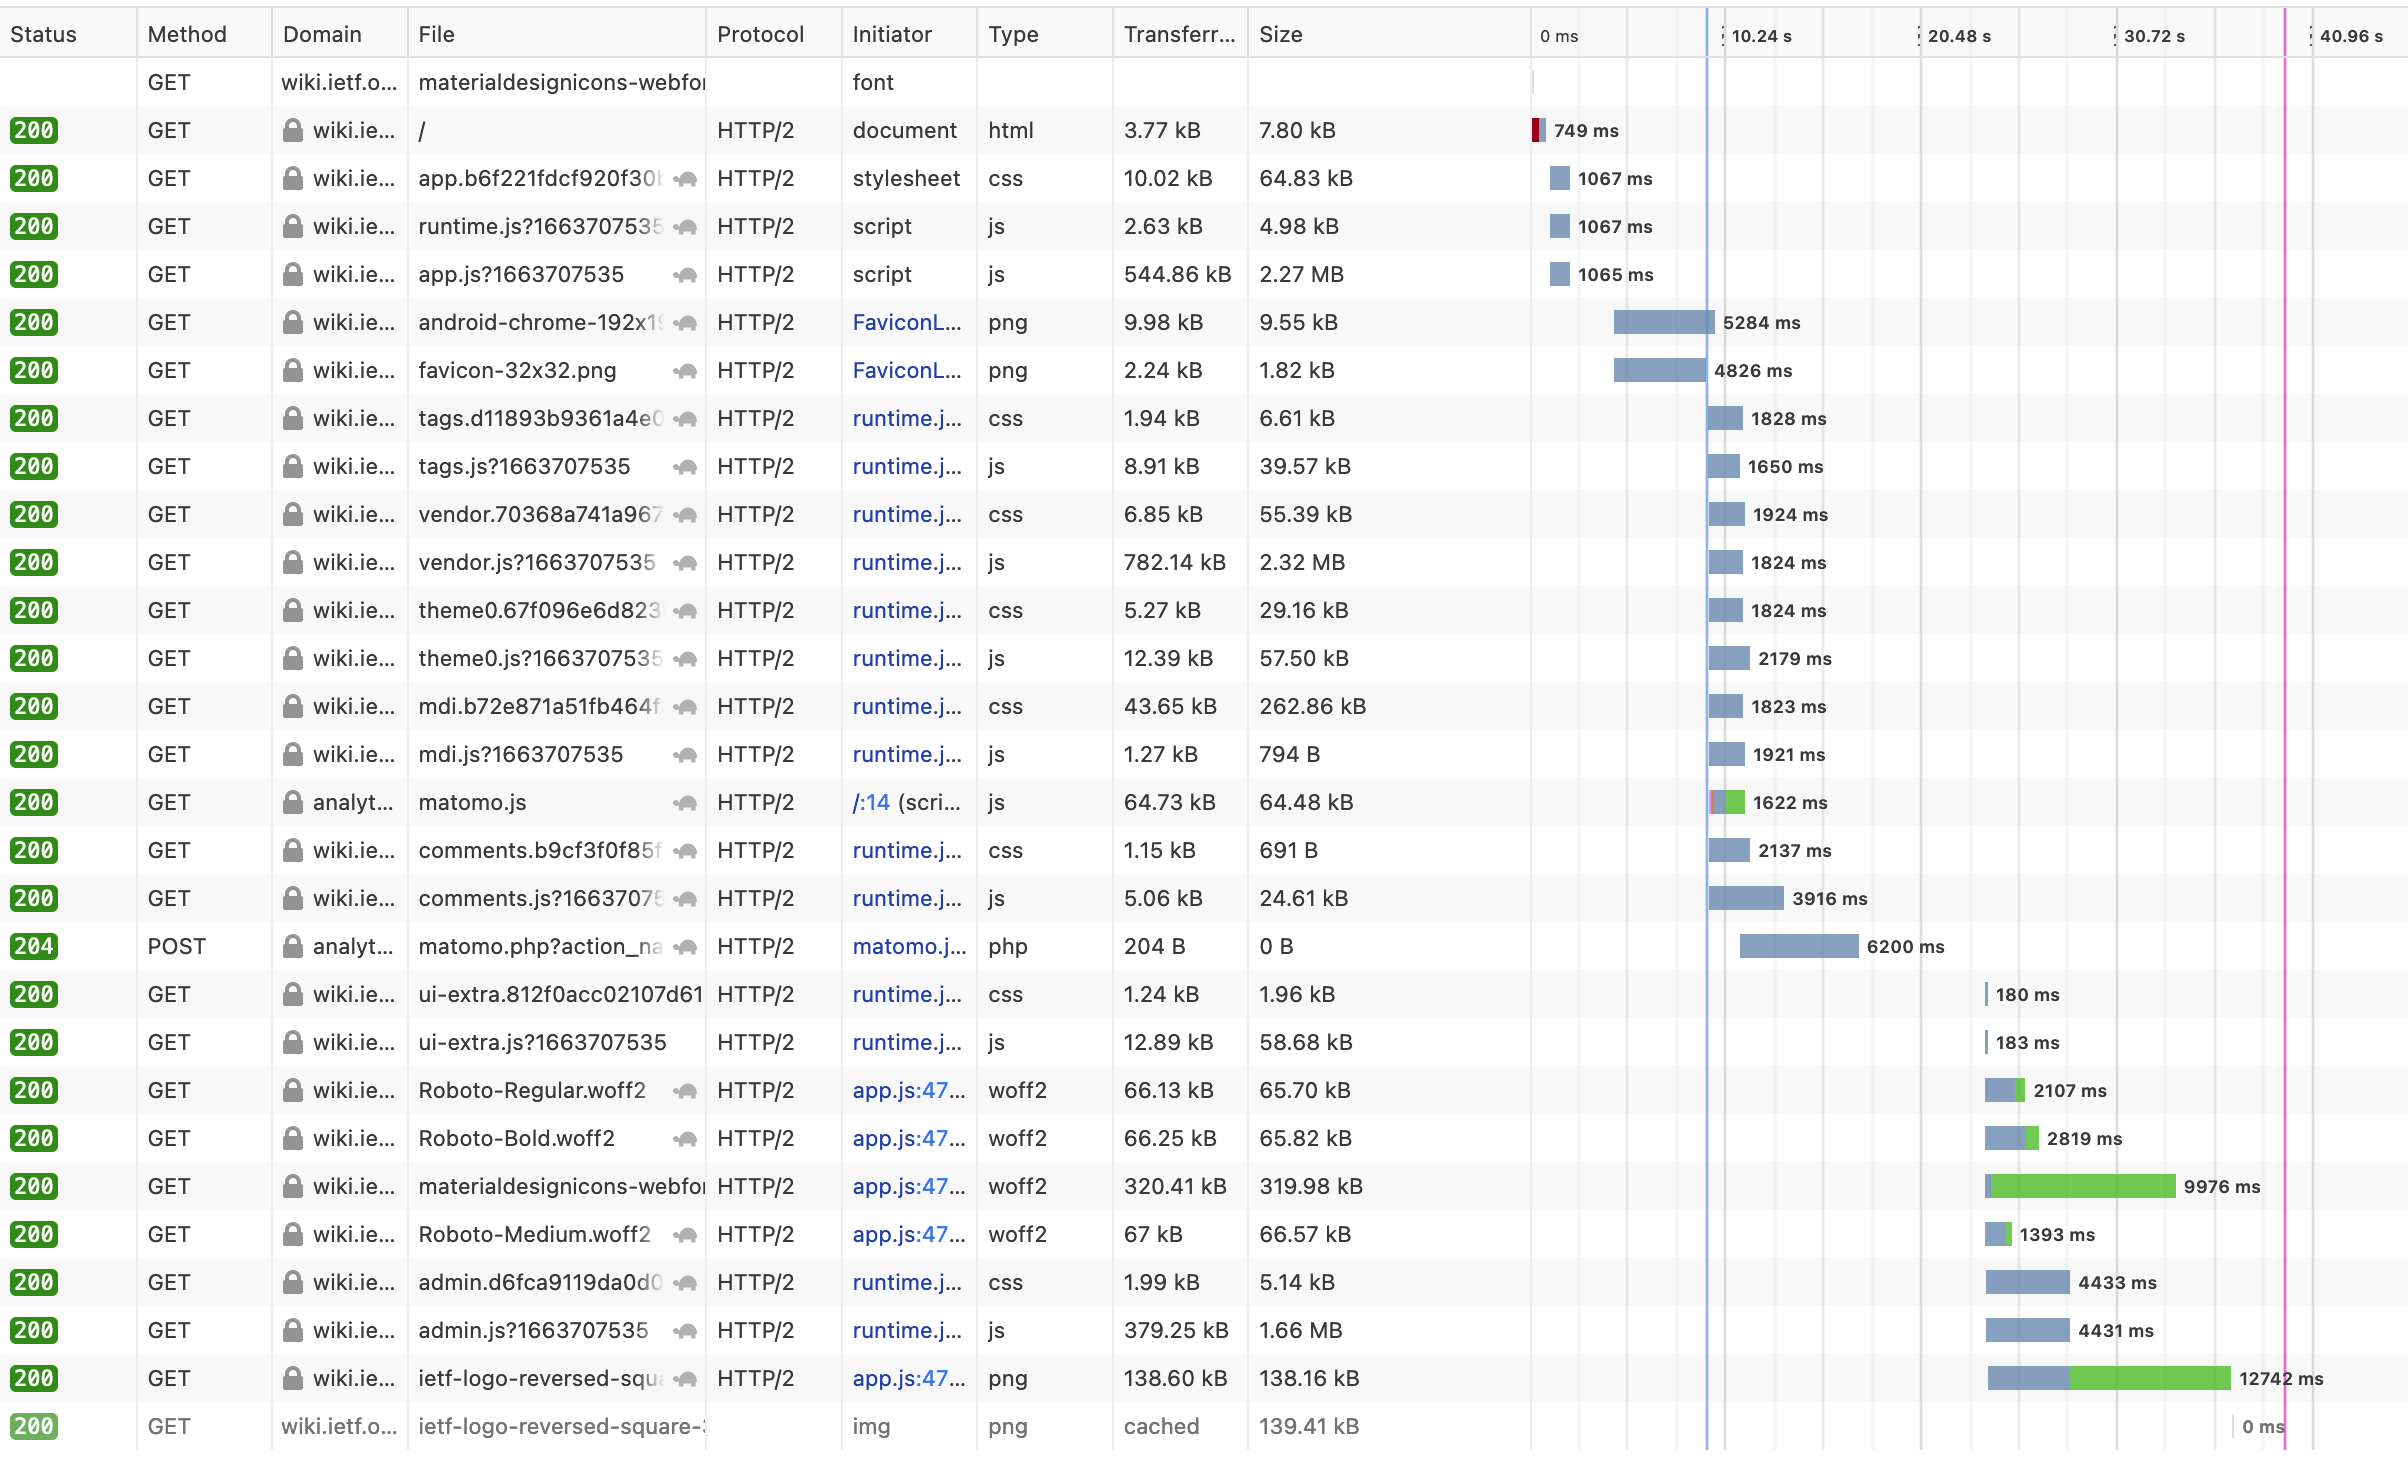Click the 20.48 s timeline marker
This screenshot has height=1458, width=2408.
1959,35
